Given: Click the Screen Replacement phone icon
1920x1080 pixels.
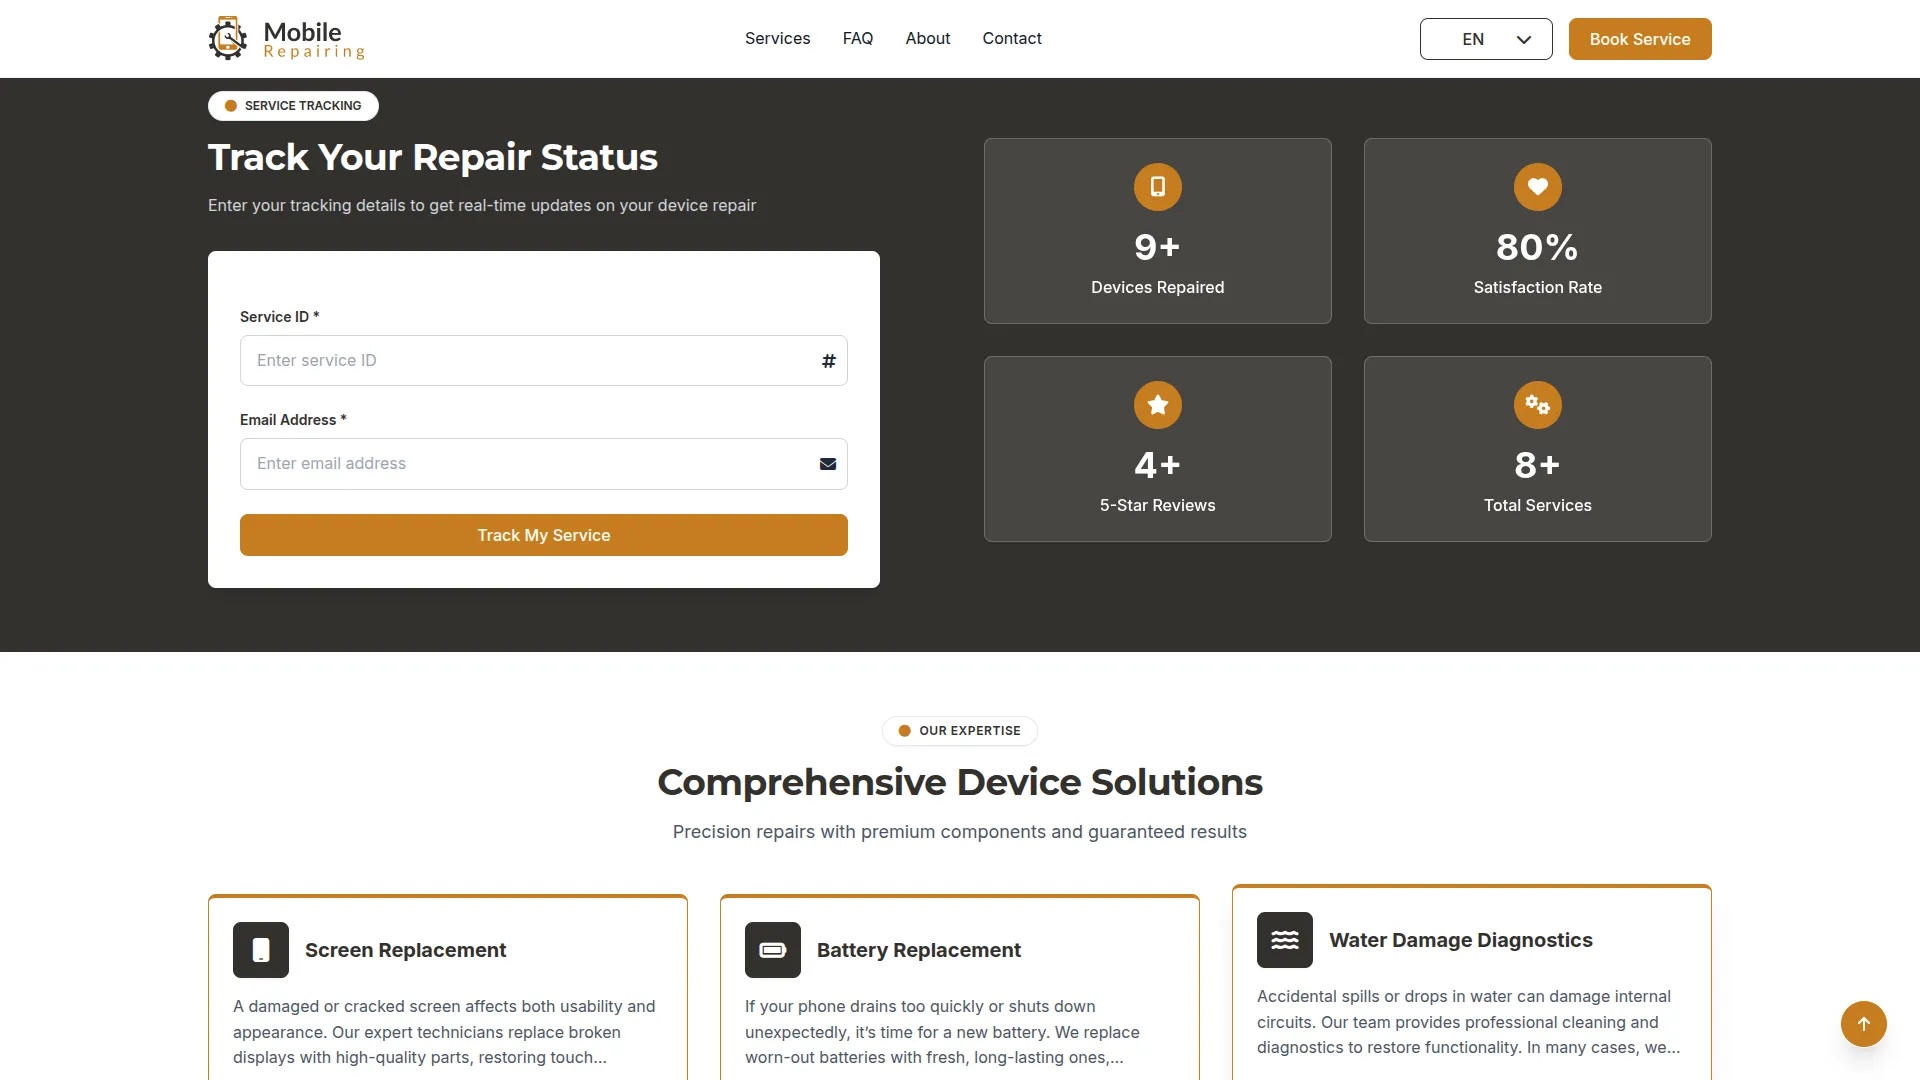Looking at the screenshot, I should 260,950.
